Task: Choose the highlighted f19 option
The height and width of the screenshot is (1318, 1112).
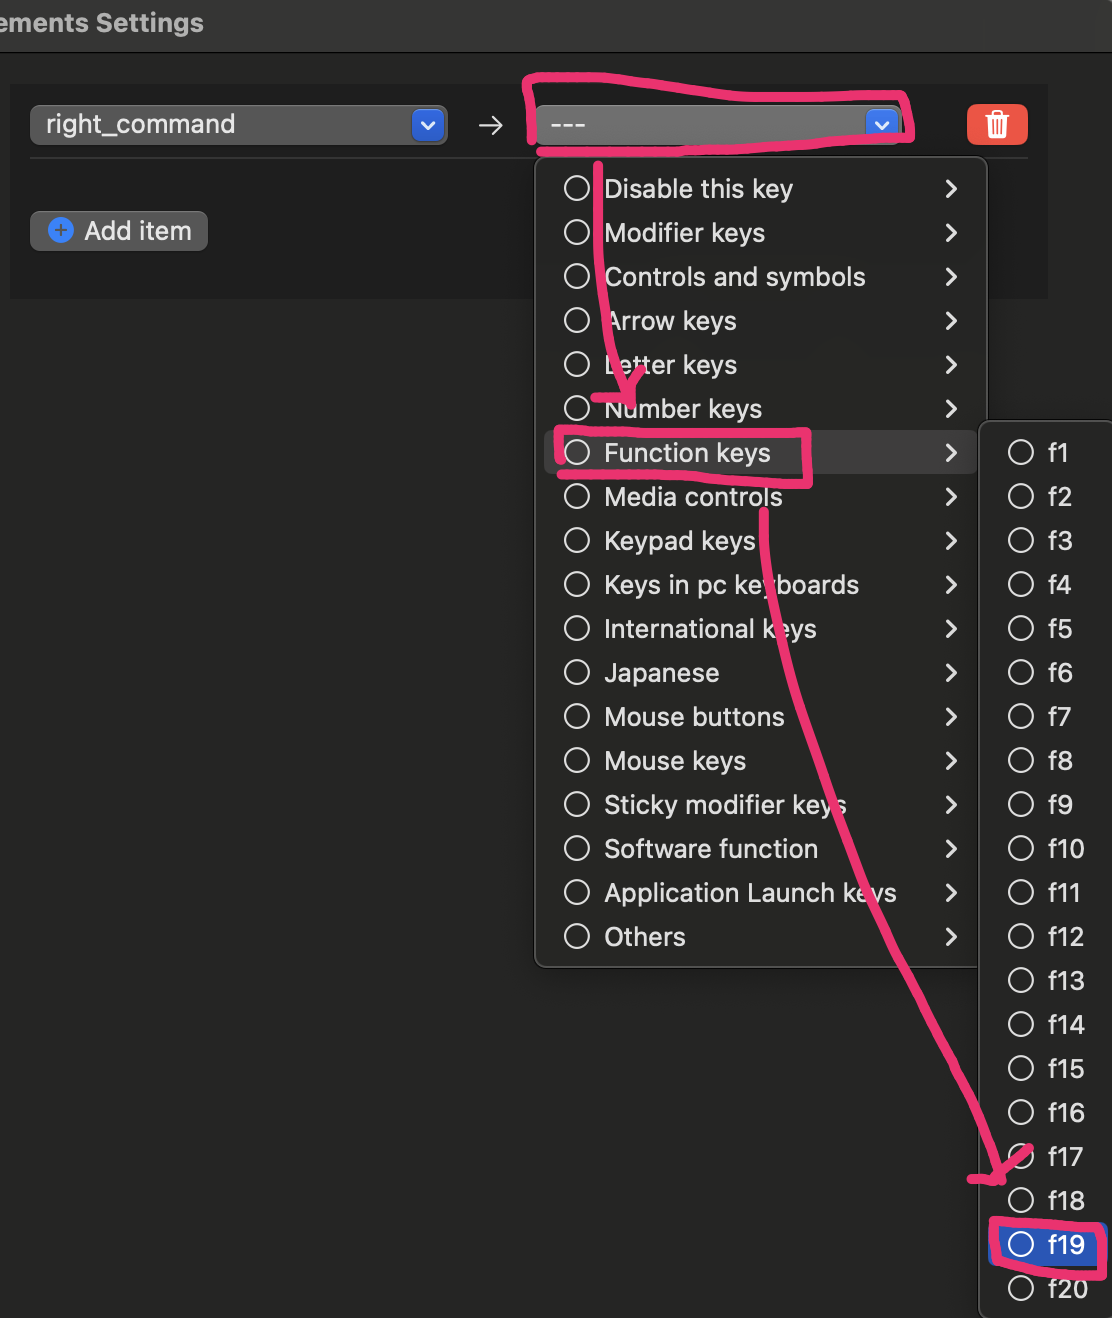Action: click(x=1050, y=1245)
